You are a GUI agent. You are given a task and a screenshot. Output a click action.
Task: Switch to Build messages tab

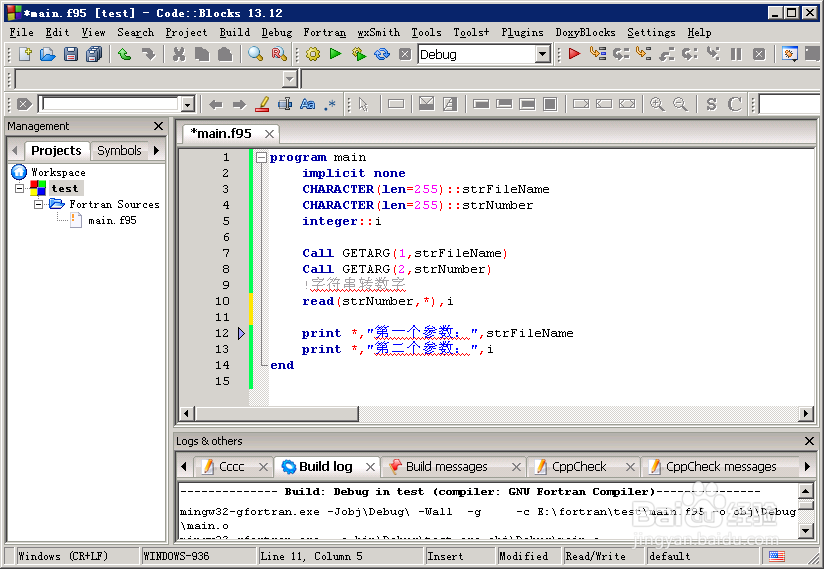click(447, 467)
